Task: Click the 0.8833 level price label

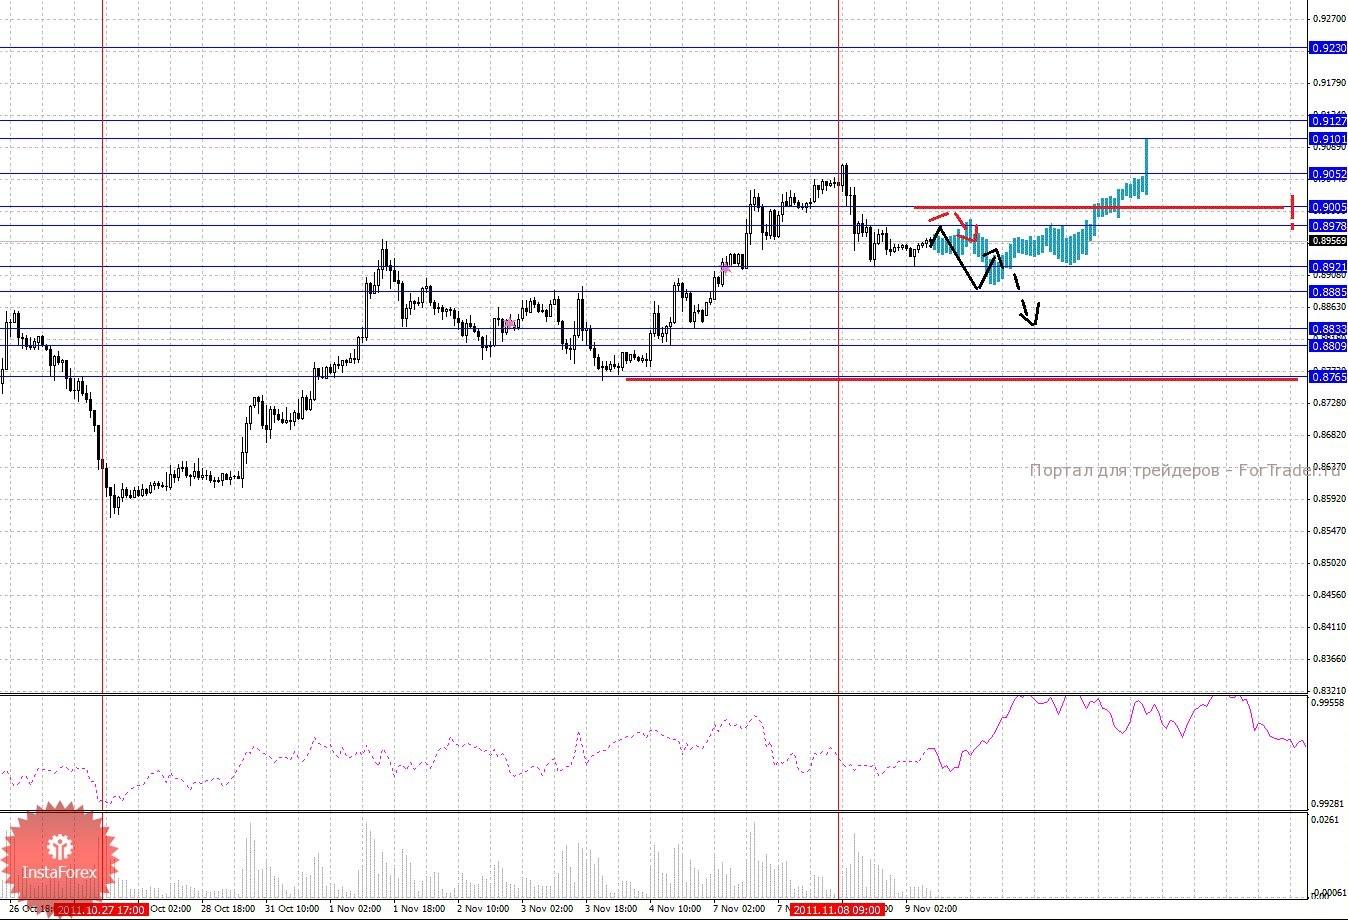Action: pos(1328,329)
